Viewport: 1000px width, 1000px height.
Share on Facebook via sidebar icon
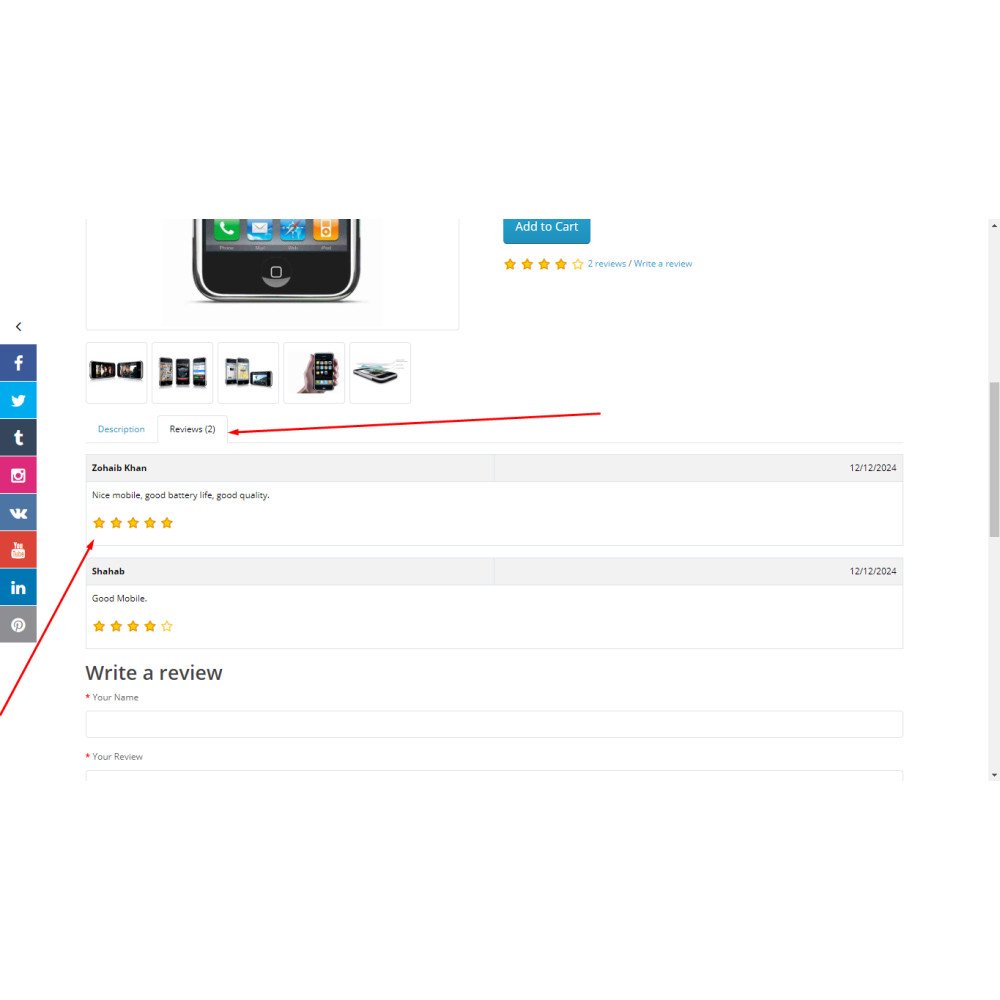[18, 363]
